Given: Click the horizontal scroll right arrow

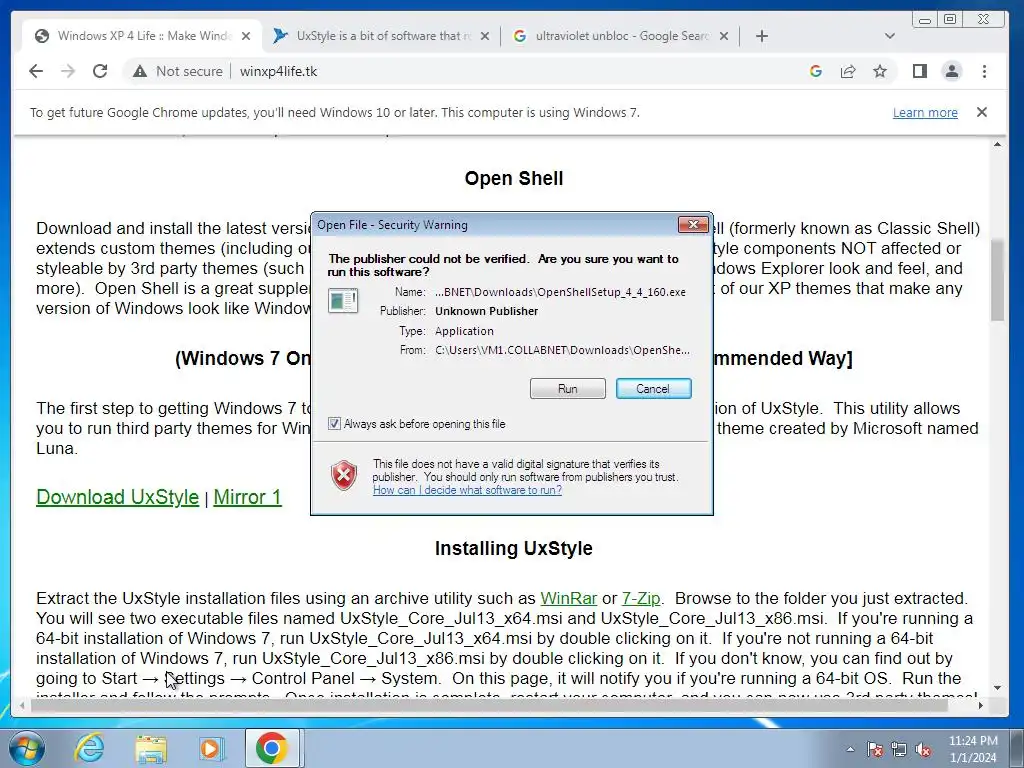Looking at the screenshot, I should coord(980,705).
